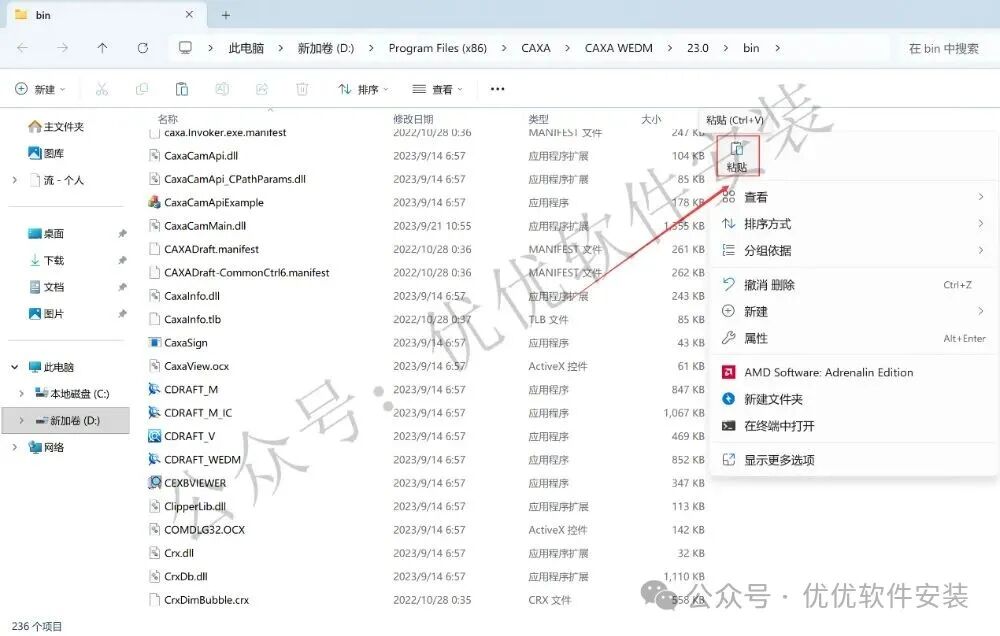Sort by 修改日期 column header
Screen dimensions: 1000x636
[413, 119]
